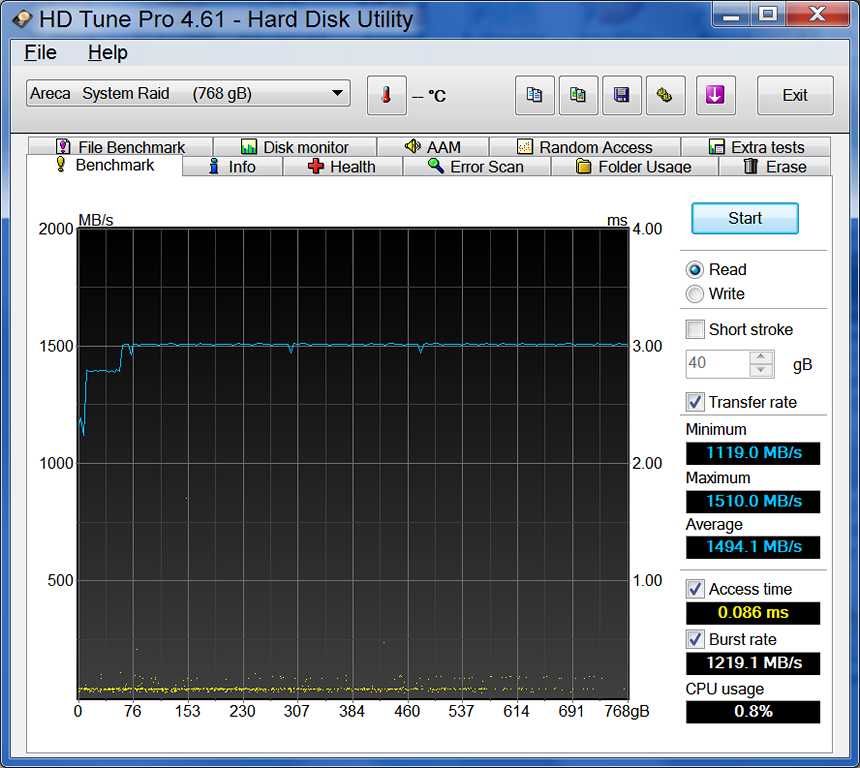Select the Read radio button
Screen dimensions: 860x768
[x=694, y=270]
